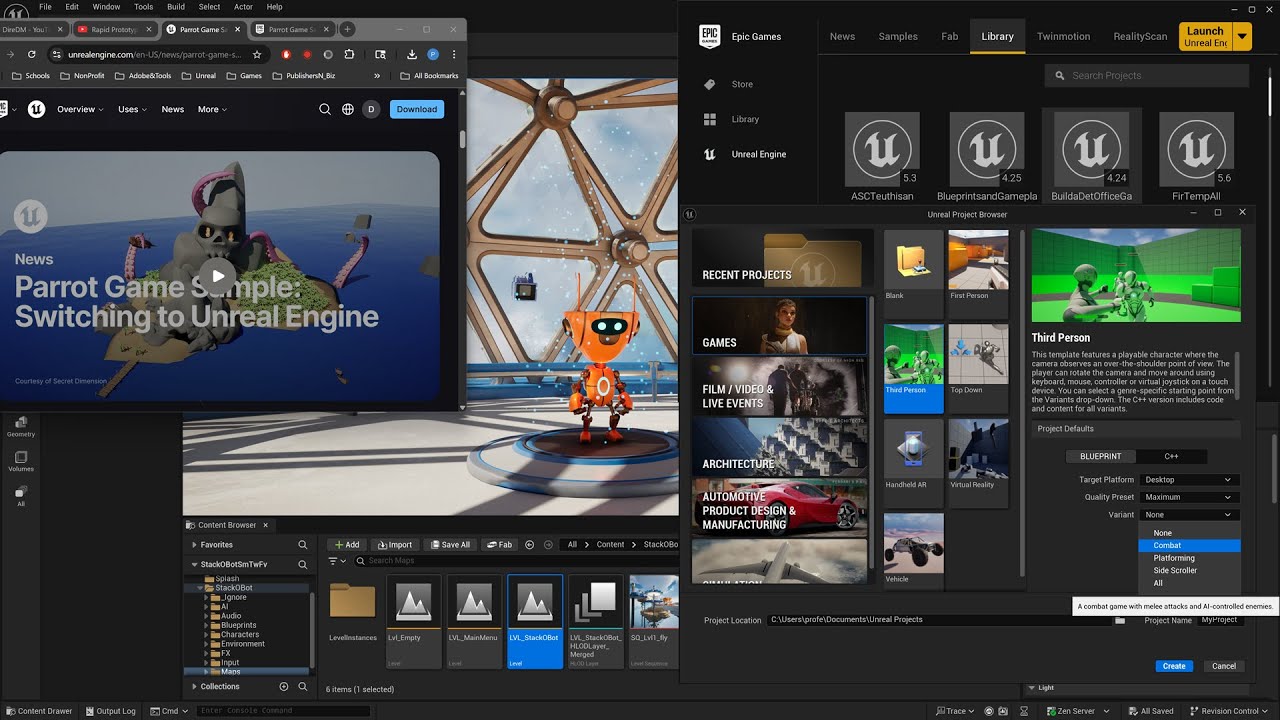Viewport: 1280px width, 720px height.
Task: Click Add in the Content Browser
Action: coord(346,545)
